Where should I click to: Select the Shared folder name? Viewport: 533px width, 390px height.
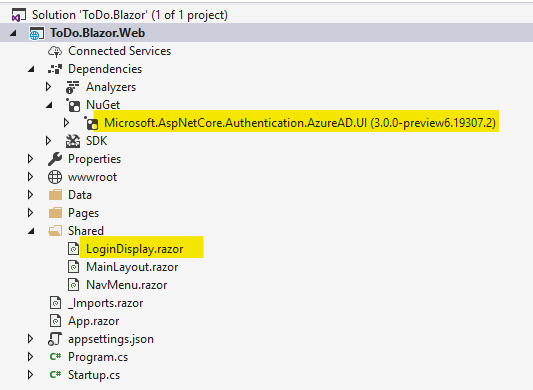click(86, 231)
